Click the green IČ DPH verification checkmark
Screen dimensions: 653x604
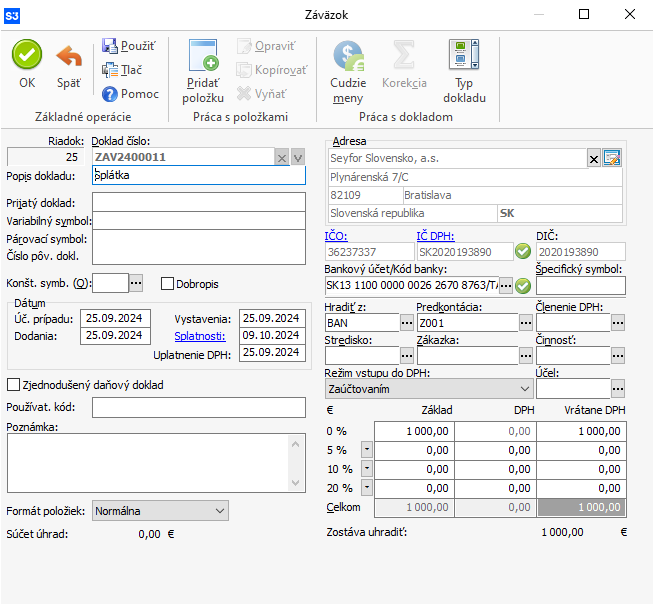[x=523, y=251]
